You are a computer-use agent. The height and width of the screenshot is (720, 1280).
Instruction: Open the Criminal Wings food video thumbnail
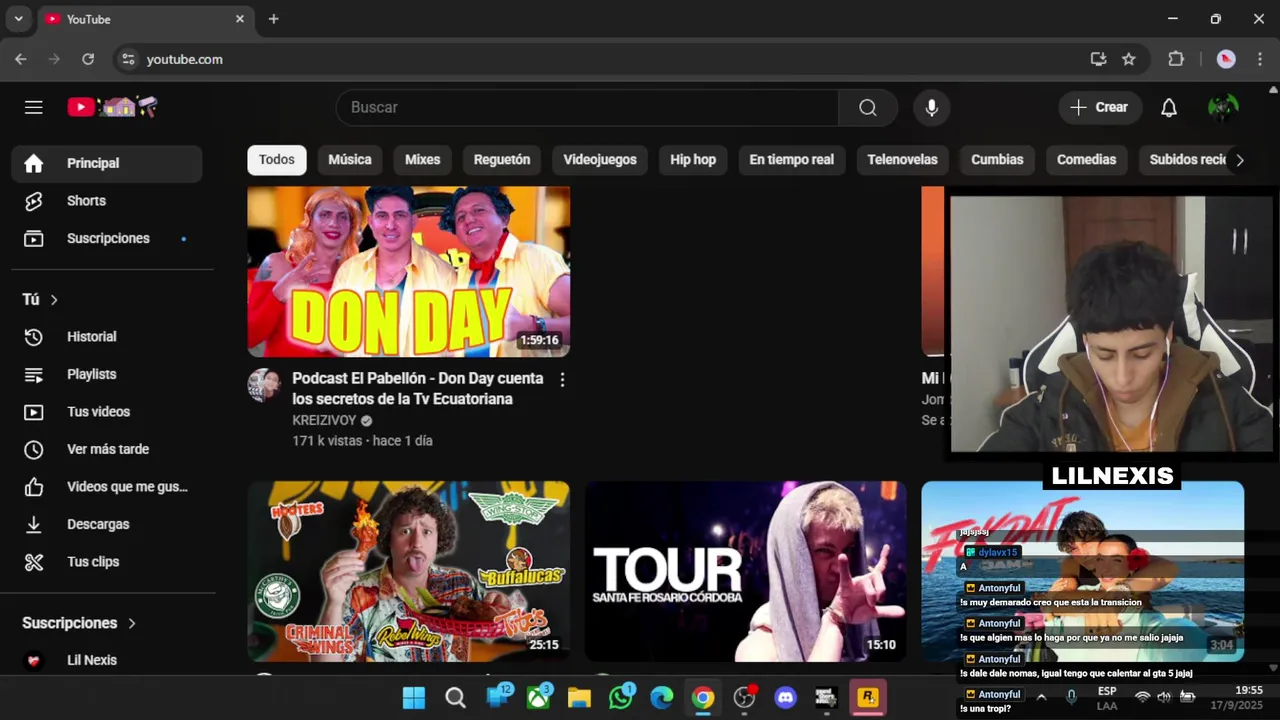point(409,571)
